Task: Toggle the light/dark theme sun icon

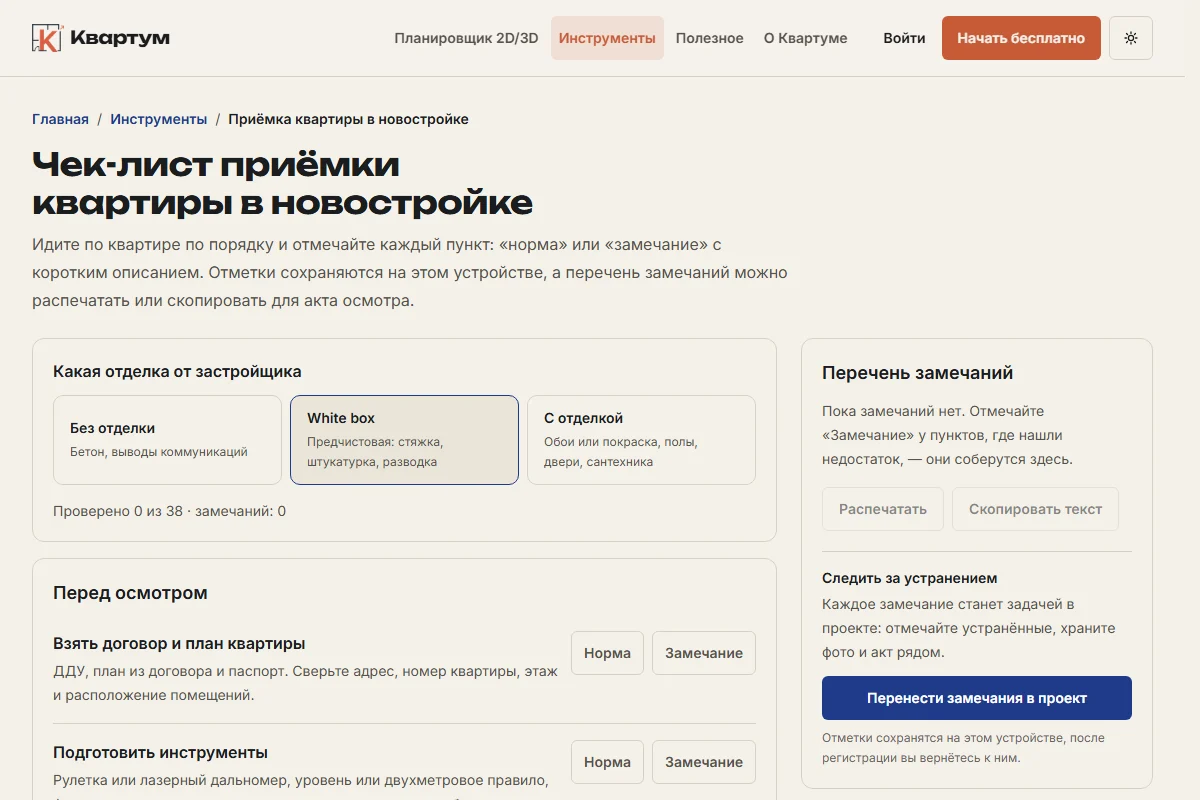Action: pyautogui.click(x=1131, y=38)
